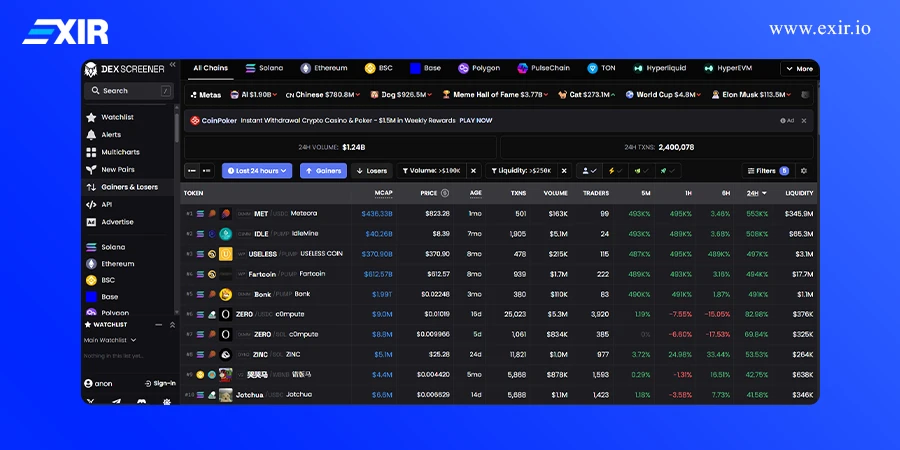Toggle the megaphone ads filter
This screenshot has width=900, height=450.
[x=641, y=171]
